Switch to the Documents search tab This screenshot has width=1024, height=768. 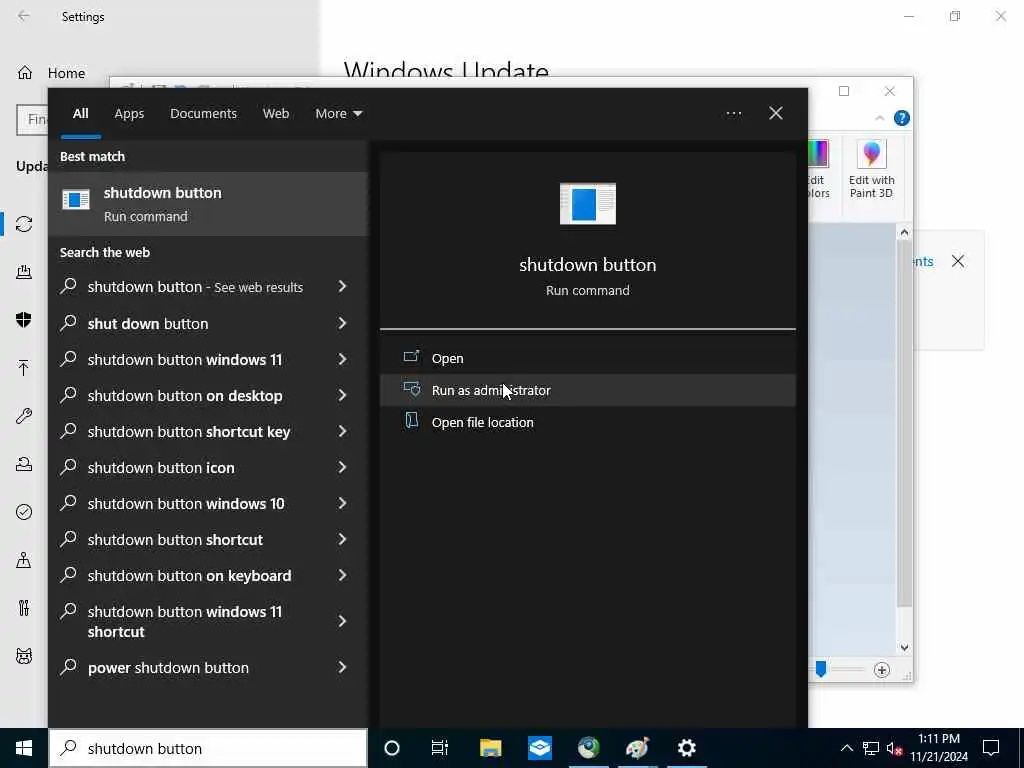[x=203, y=114]
